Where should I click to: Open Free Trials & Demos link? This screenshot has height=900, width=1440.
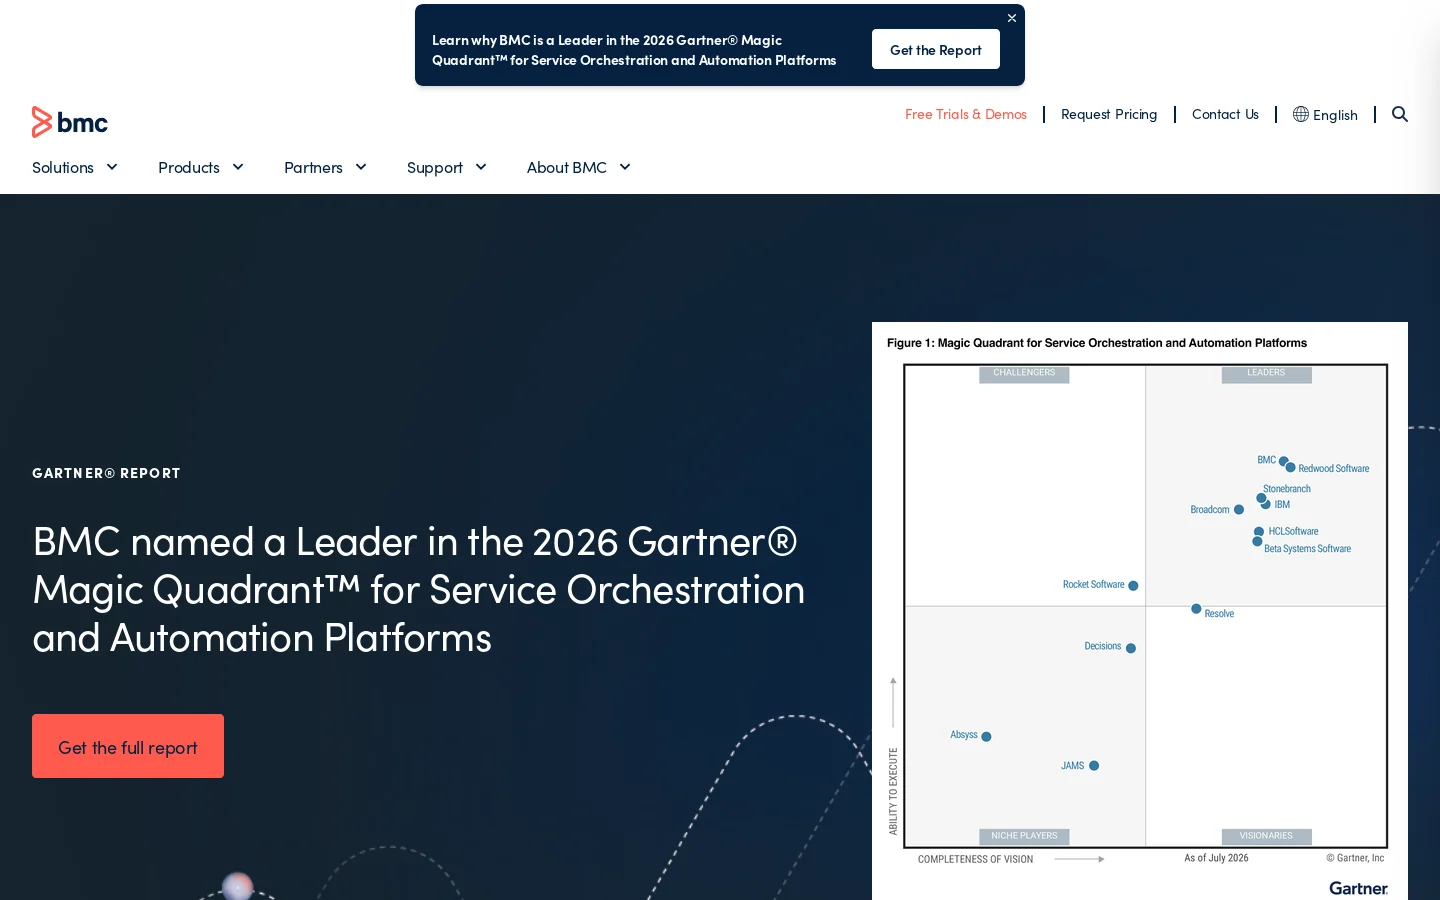click(x=966, y=114)
